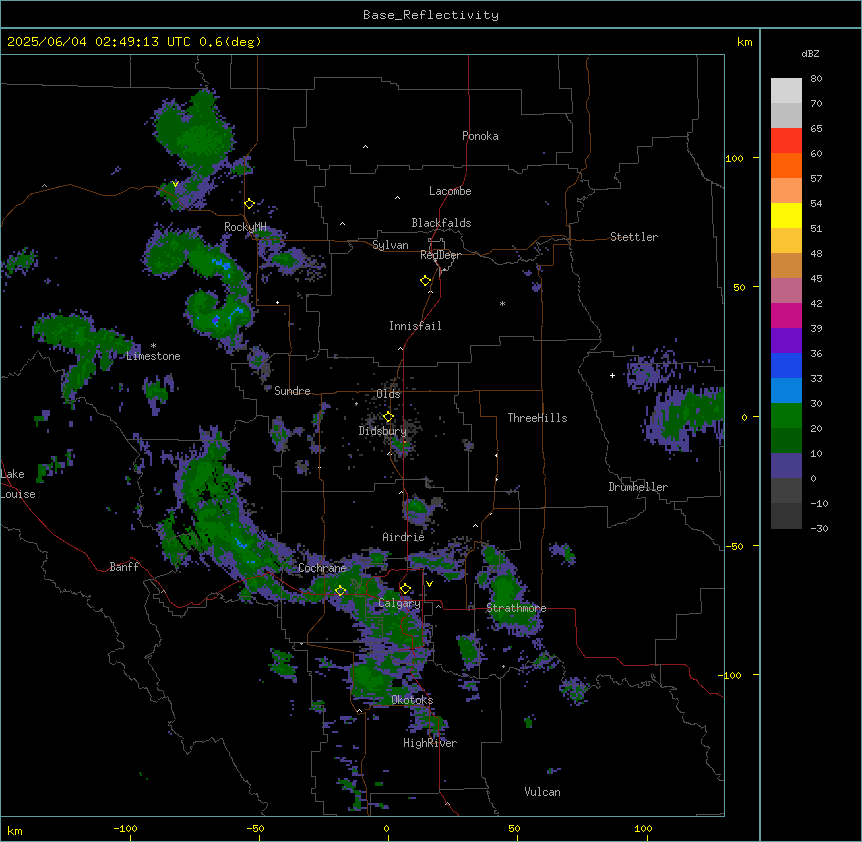Pick the indigo 0-10 dBZ swatch
Image resolution: width=862 pixels, height=842 pixels.
[786, 466]
